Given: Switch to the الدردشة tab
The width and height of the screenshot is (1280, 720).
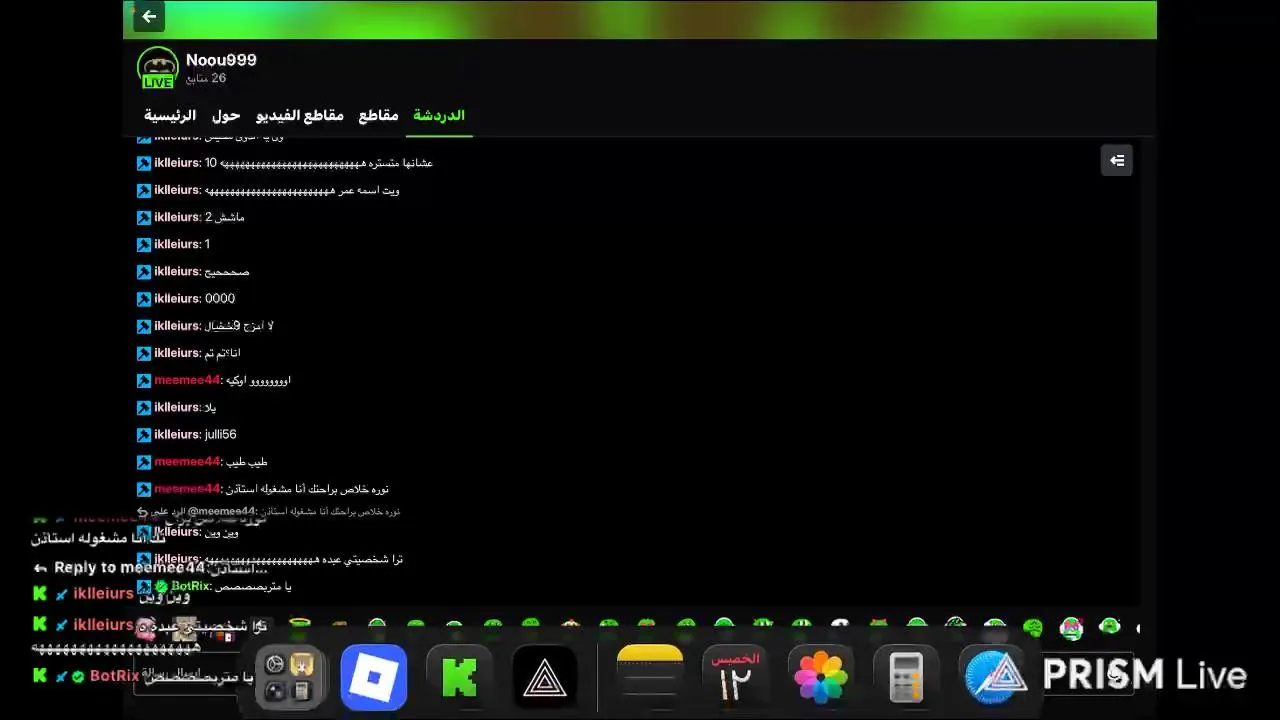Looking at the screenshot, I should click(x=439, y=115).
